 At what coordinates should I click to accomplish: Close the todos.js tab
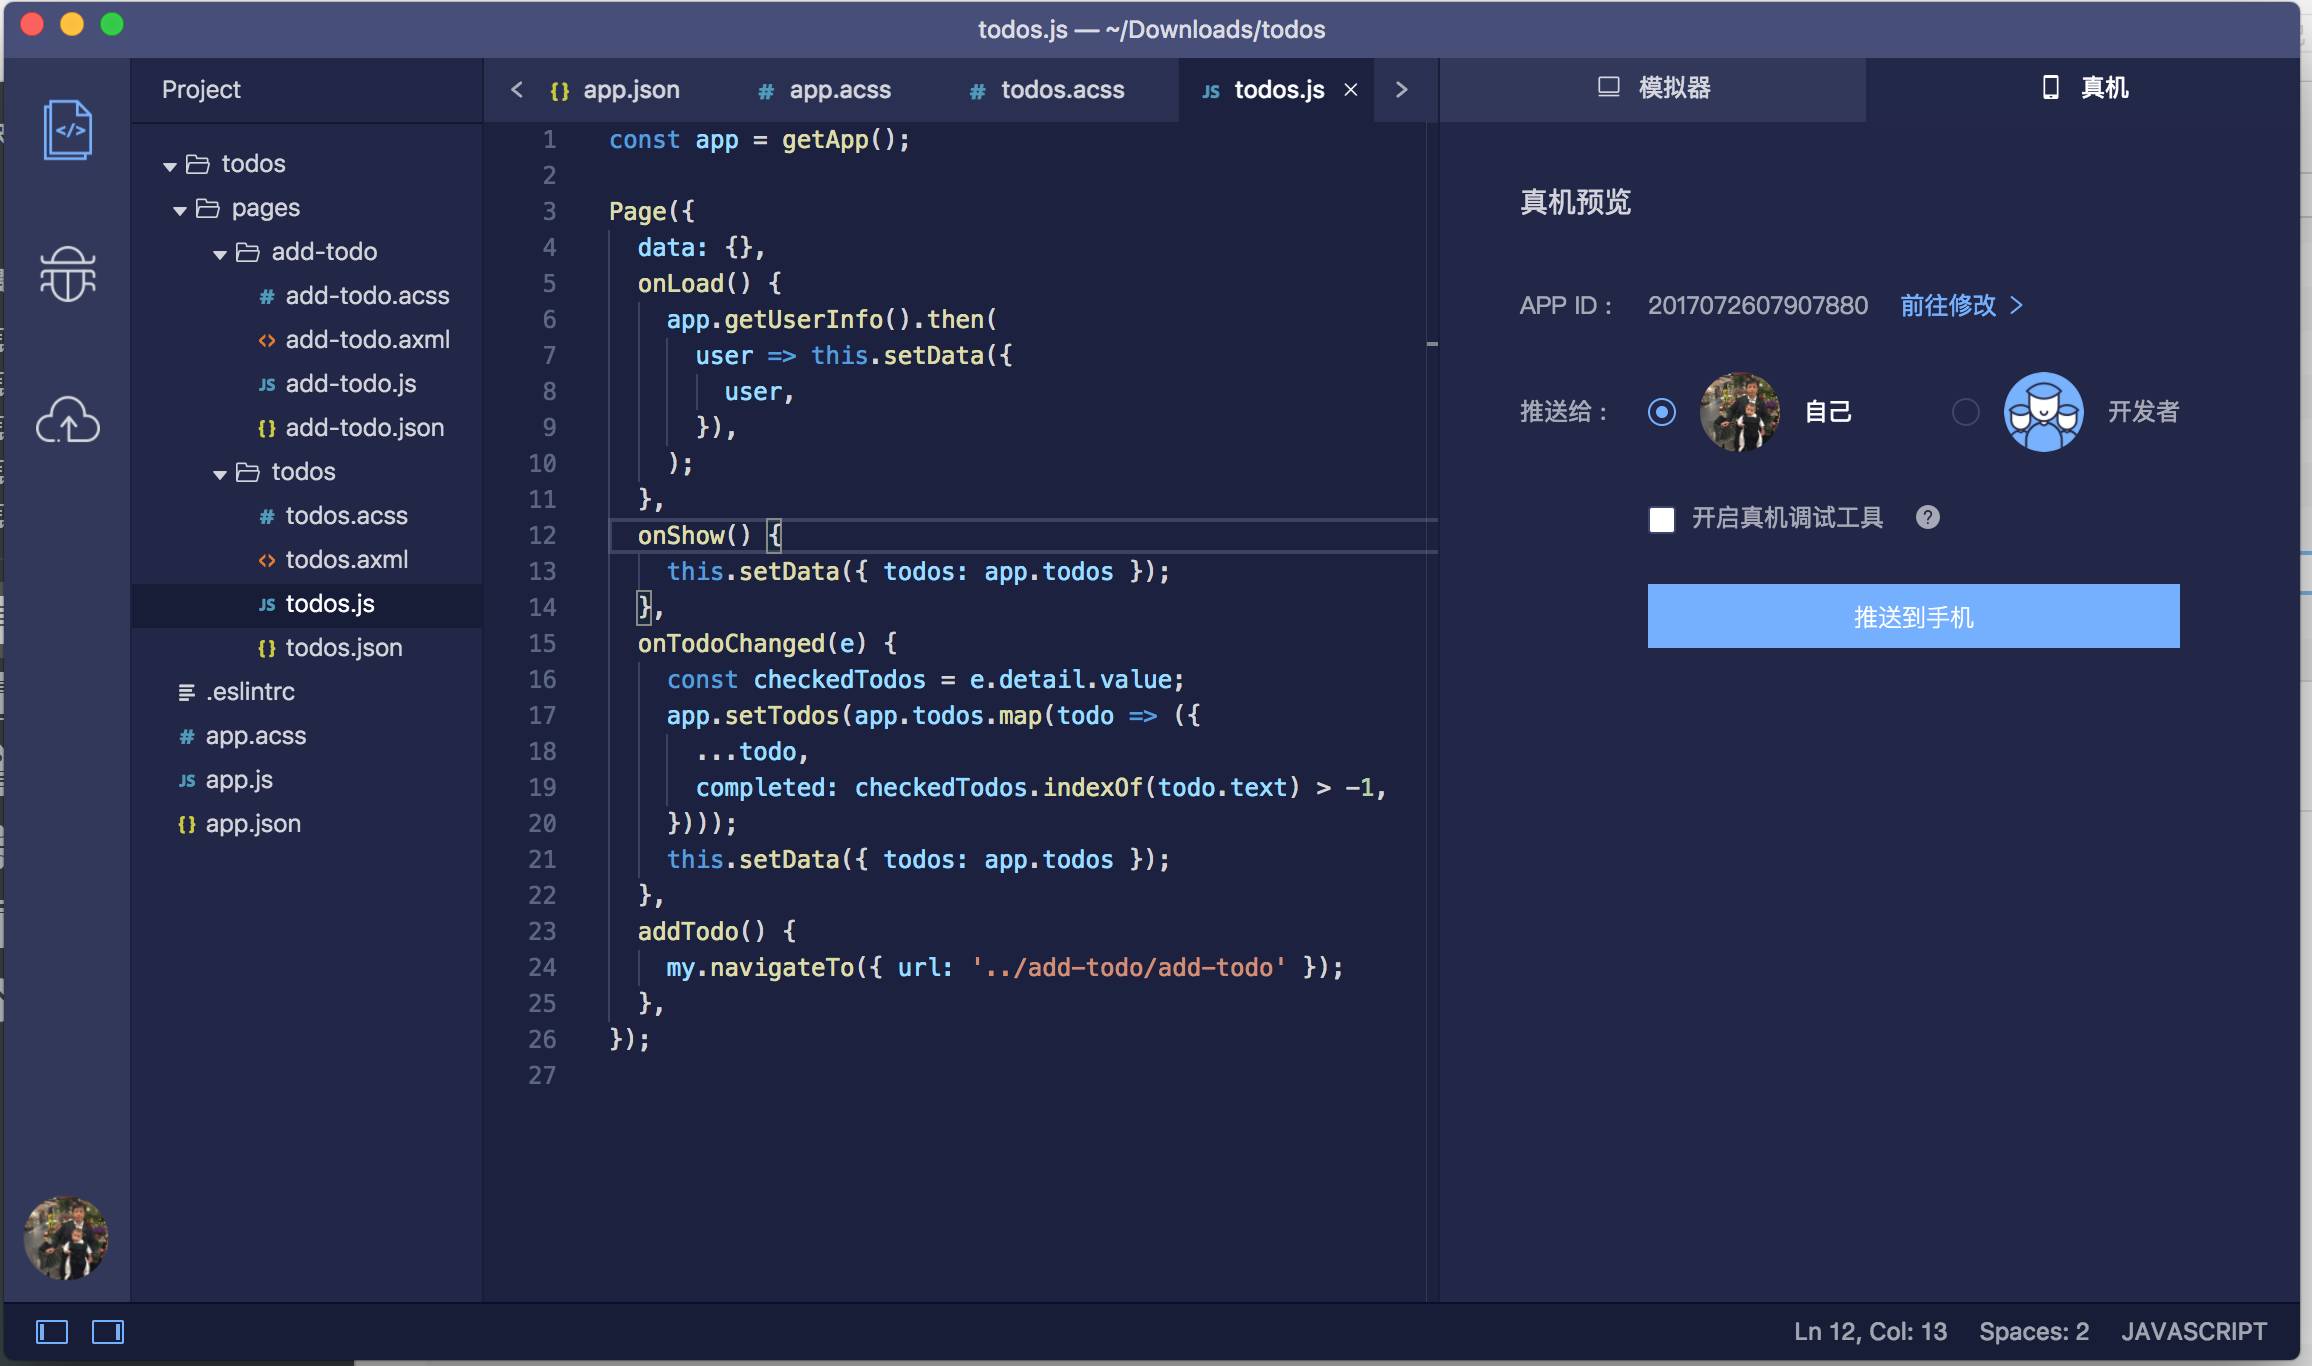tap(1351, 90)
